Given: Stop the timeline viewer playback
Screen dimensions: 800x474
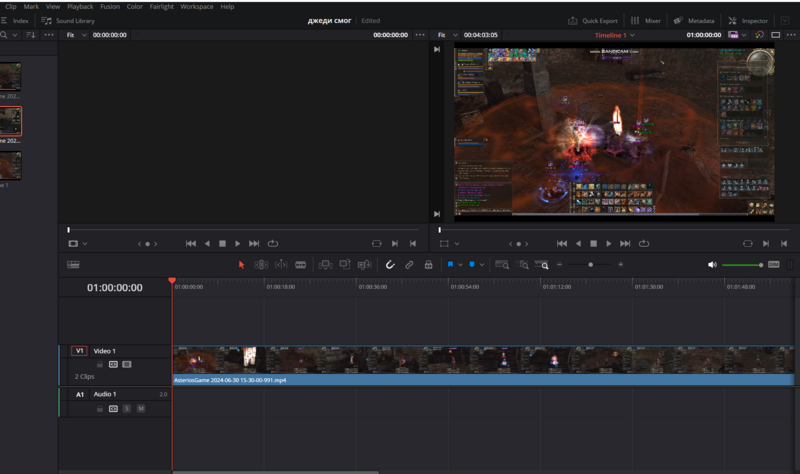Looking at the screenshot, I should coord(593,244).
